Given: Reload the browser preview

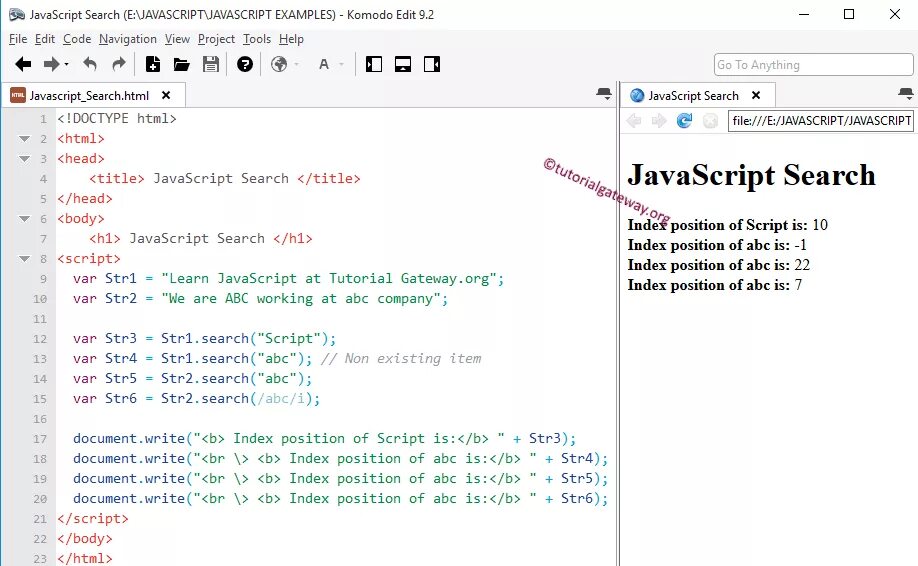Looking at the screenshot, I should tap(684, 121).
